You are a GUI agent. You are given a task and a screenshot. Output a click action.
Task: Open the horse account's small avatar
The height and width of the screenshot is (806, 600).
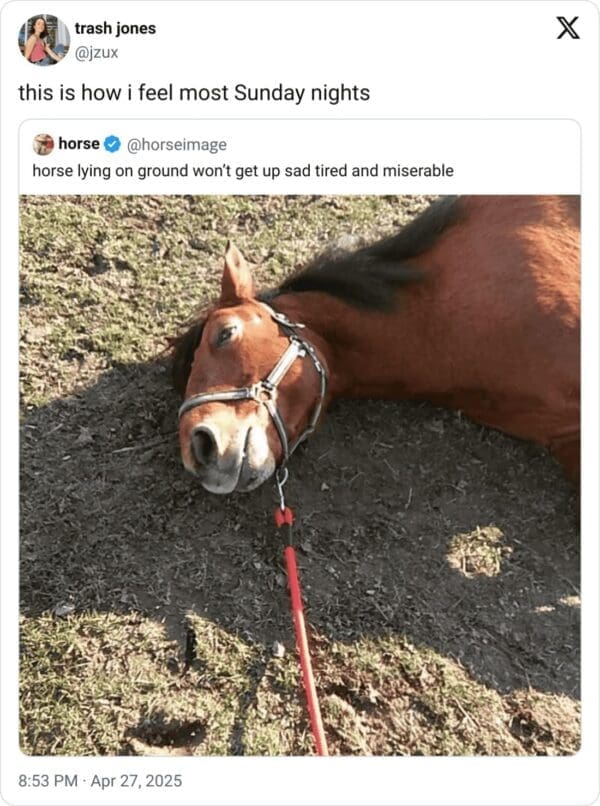pyautogui.click(x=43, y=145)
